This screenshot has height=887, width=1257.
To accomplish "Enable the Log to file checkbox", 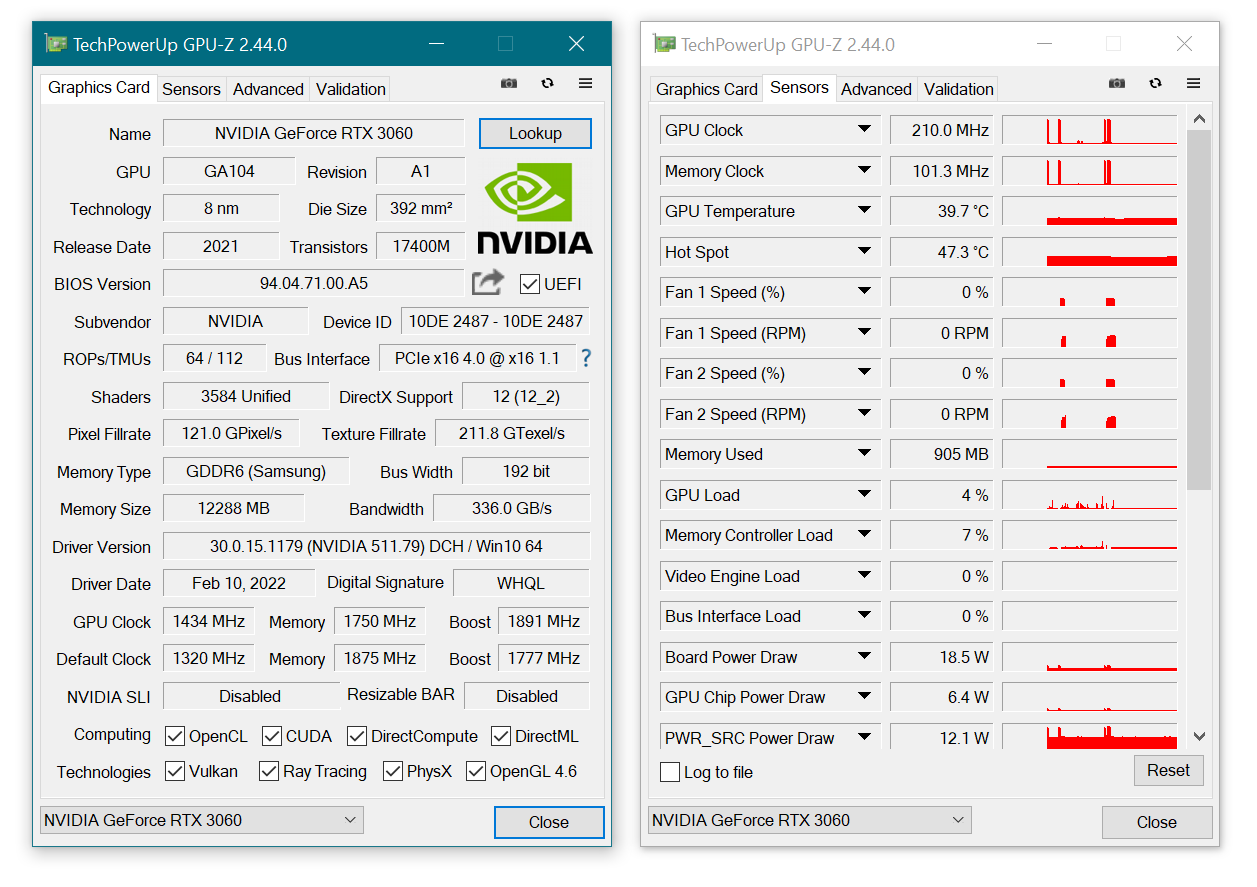I will (670, 772).
